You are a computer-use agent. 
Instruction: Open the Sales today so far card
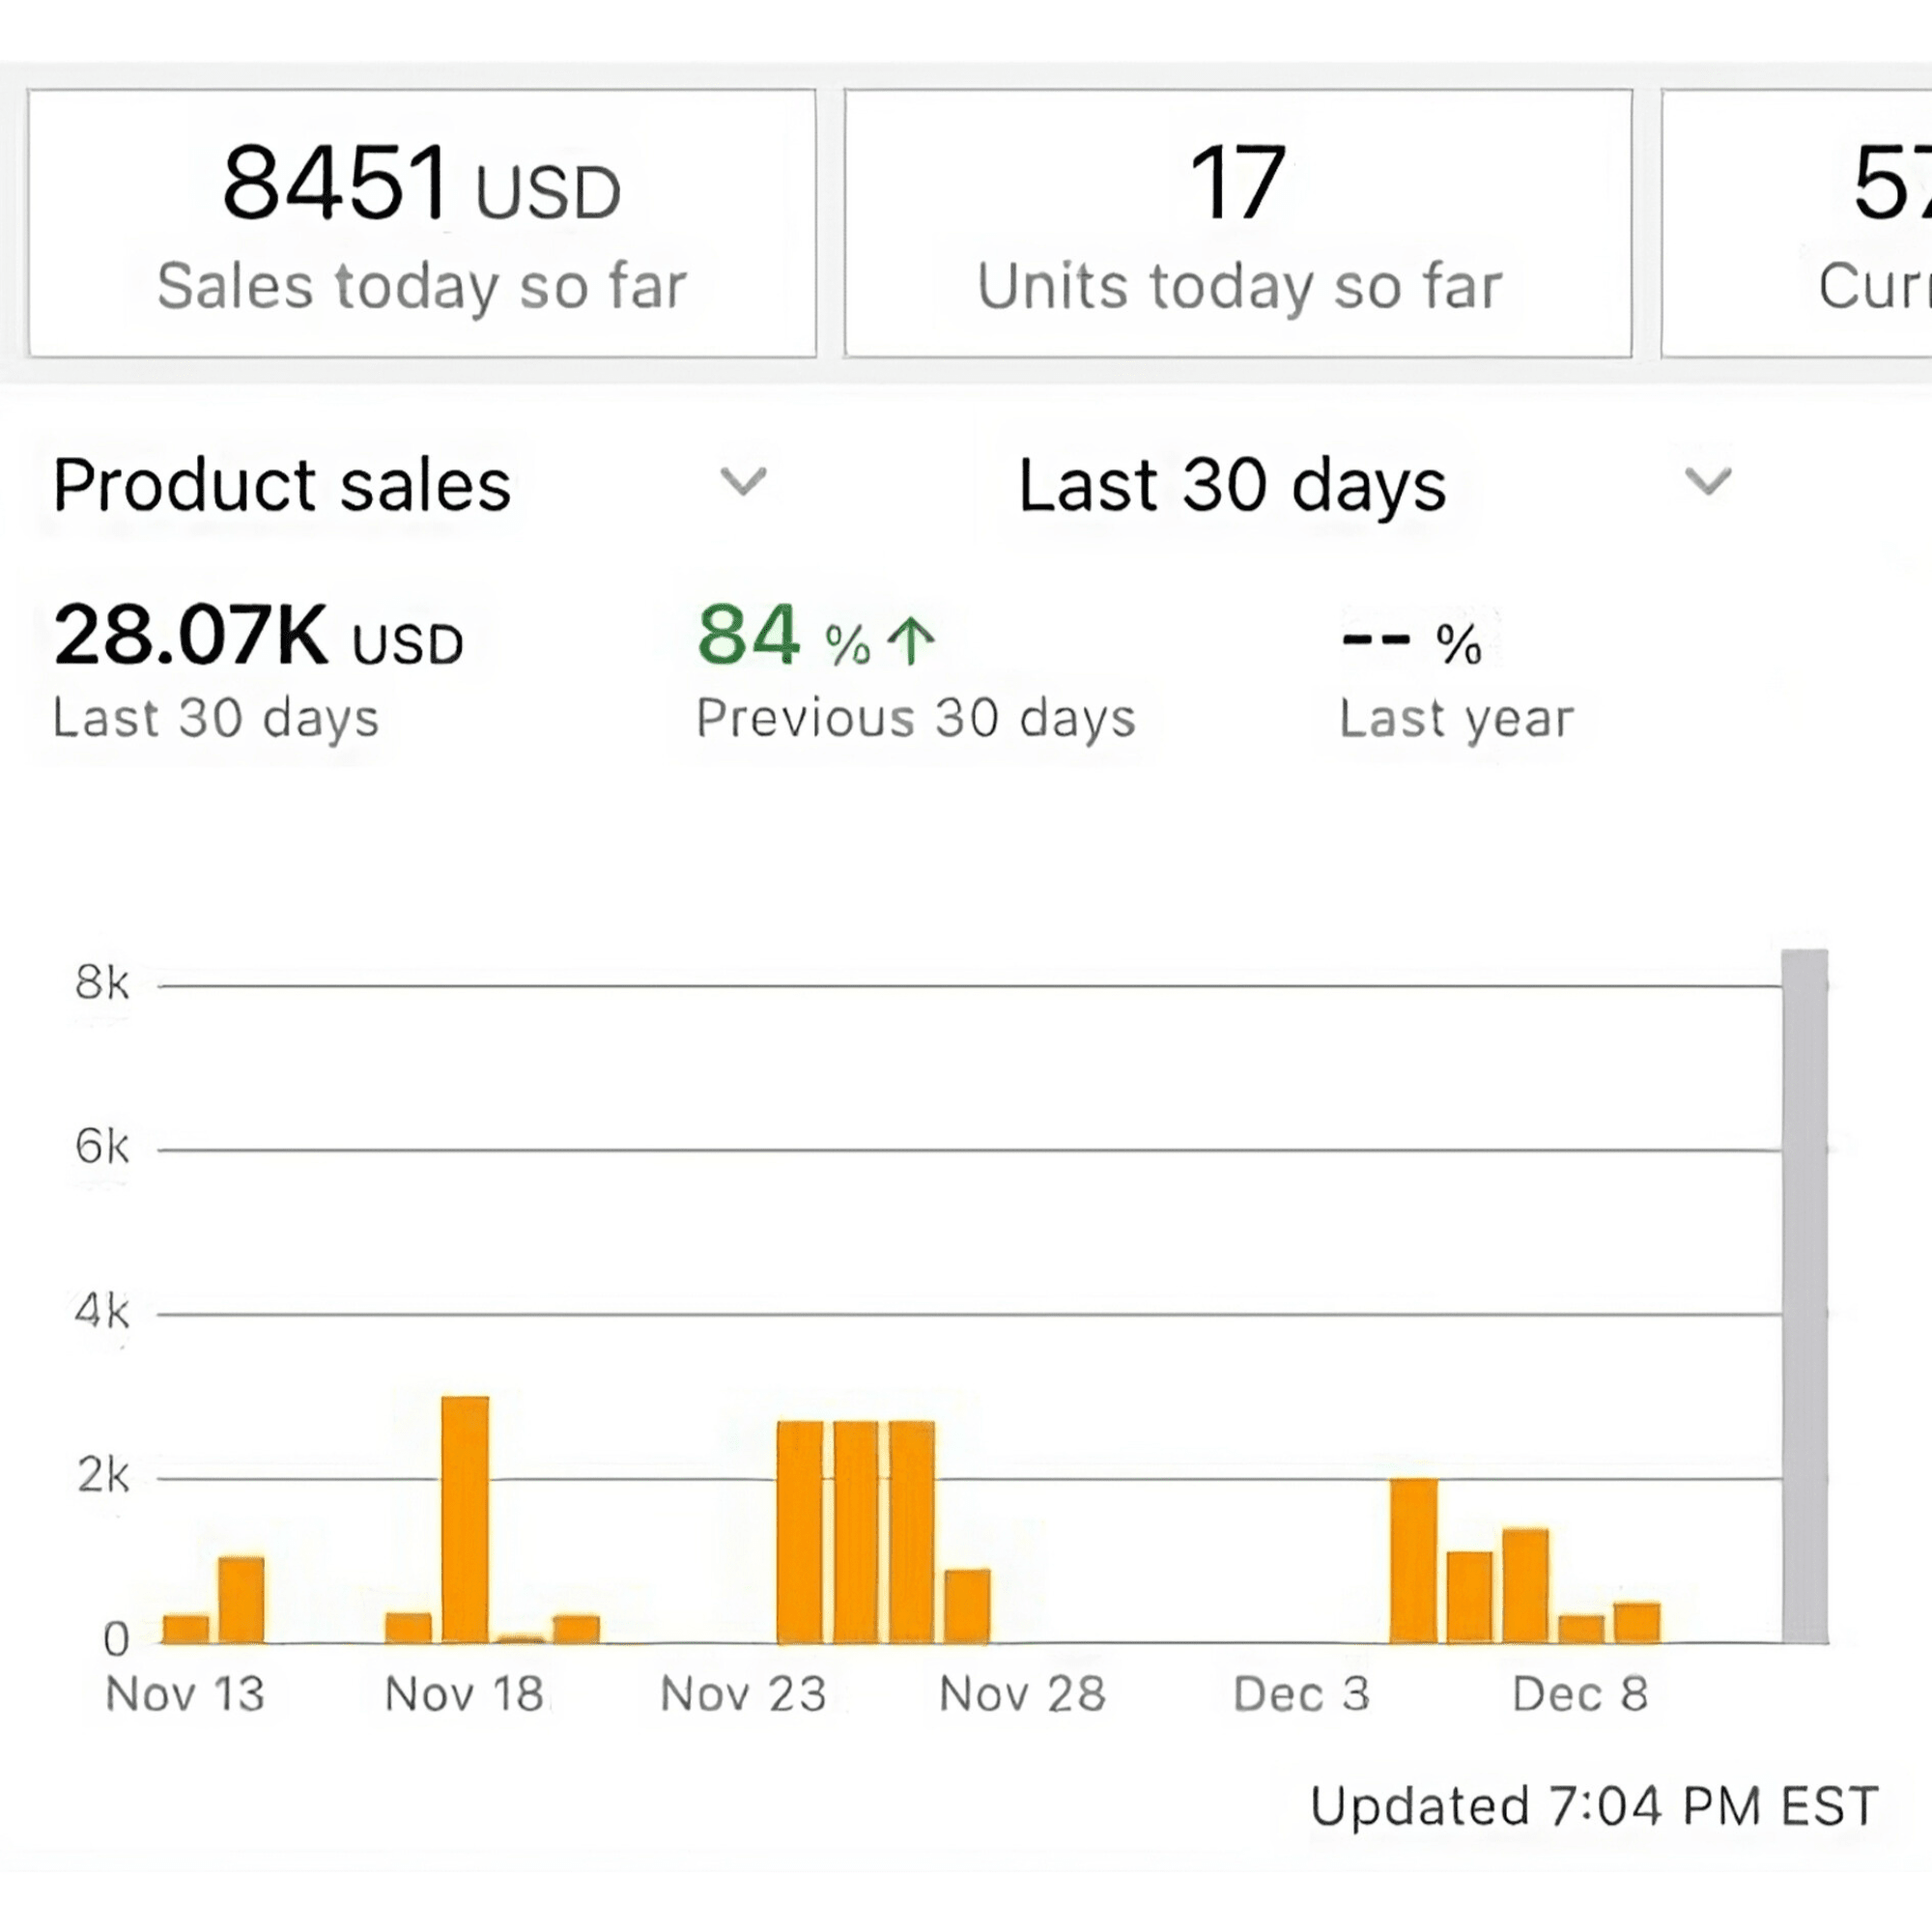point(422,223)
